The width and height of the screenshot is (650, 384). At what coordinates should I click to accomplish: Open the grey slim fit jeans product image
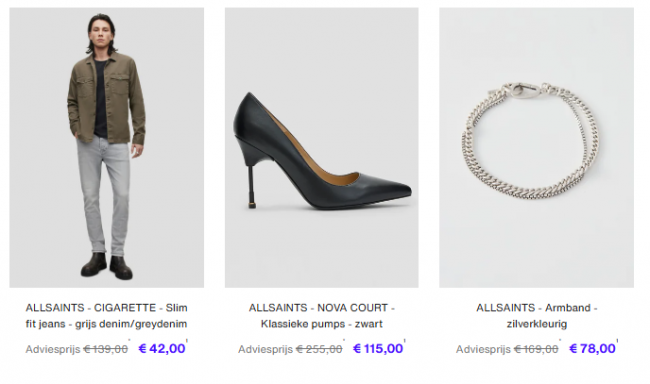pyautogui.click(x=107, y=148)
